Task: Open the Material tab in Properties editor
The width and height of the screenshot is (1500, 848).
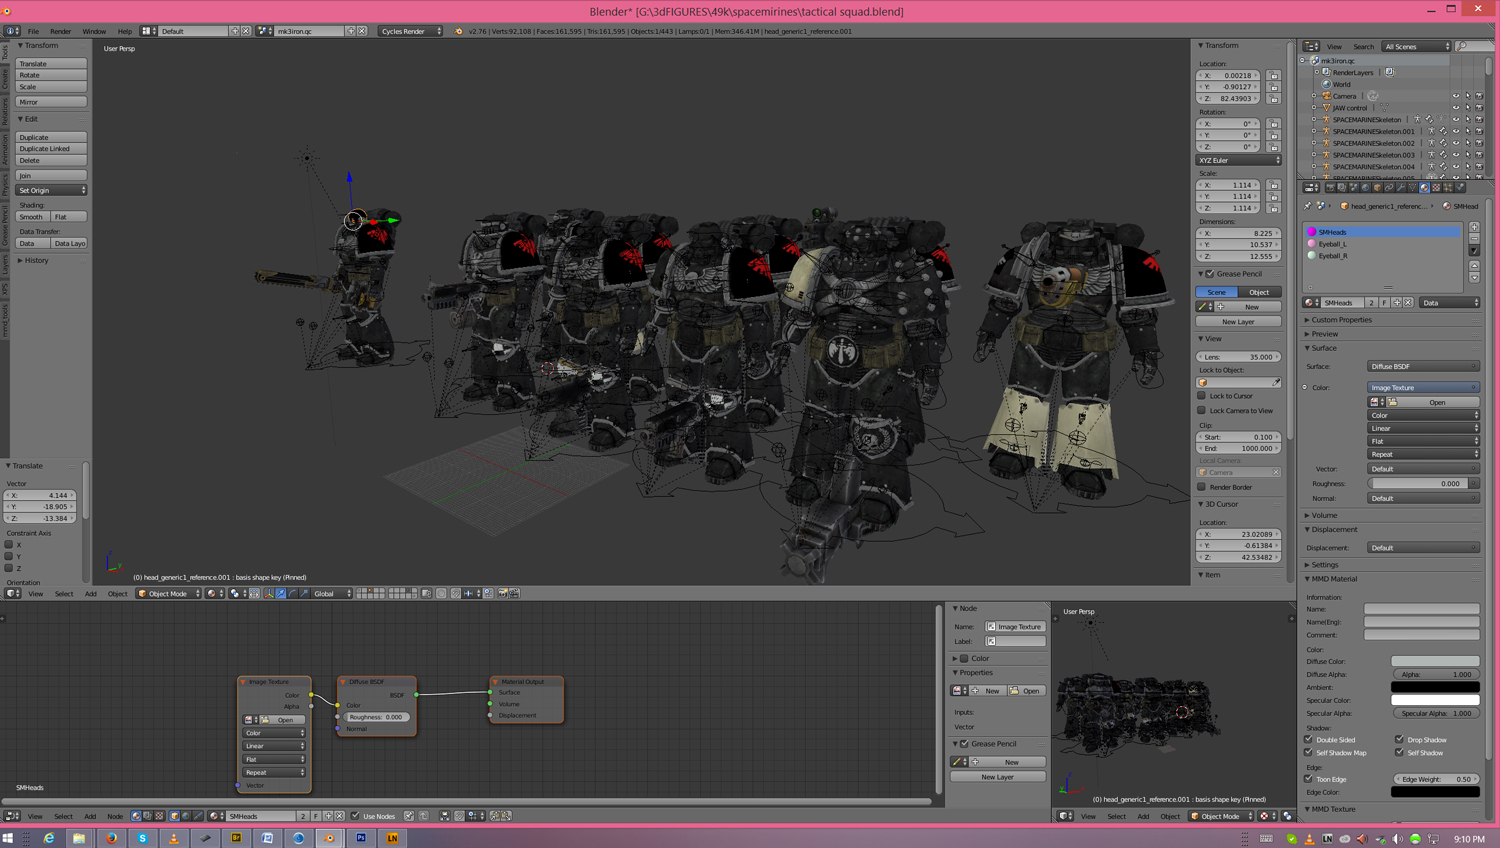Action: point(1424,187)
